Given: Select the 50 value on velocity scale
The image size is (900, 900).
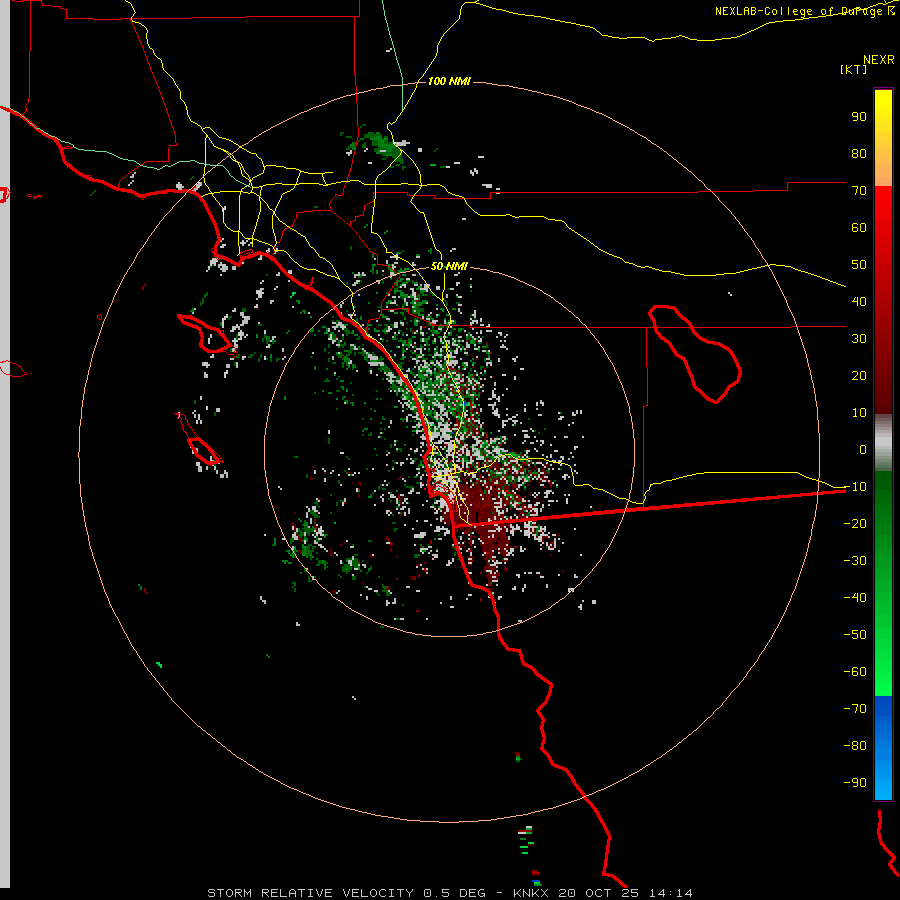Looking at the screenshot, I should pyautogui.click(x=859, y=265).
